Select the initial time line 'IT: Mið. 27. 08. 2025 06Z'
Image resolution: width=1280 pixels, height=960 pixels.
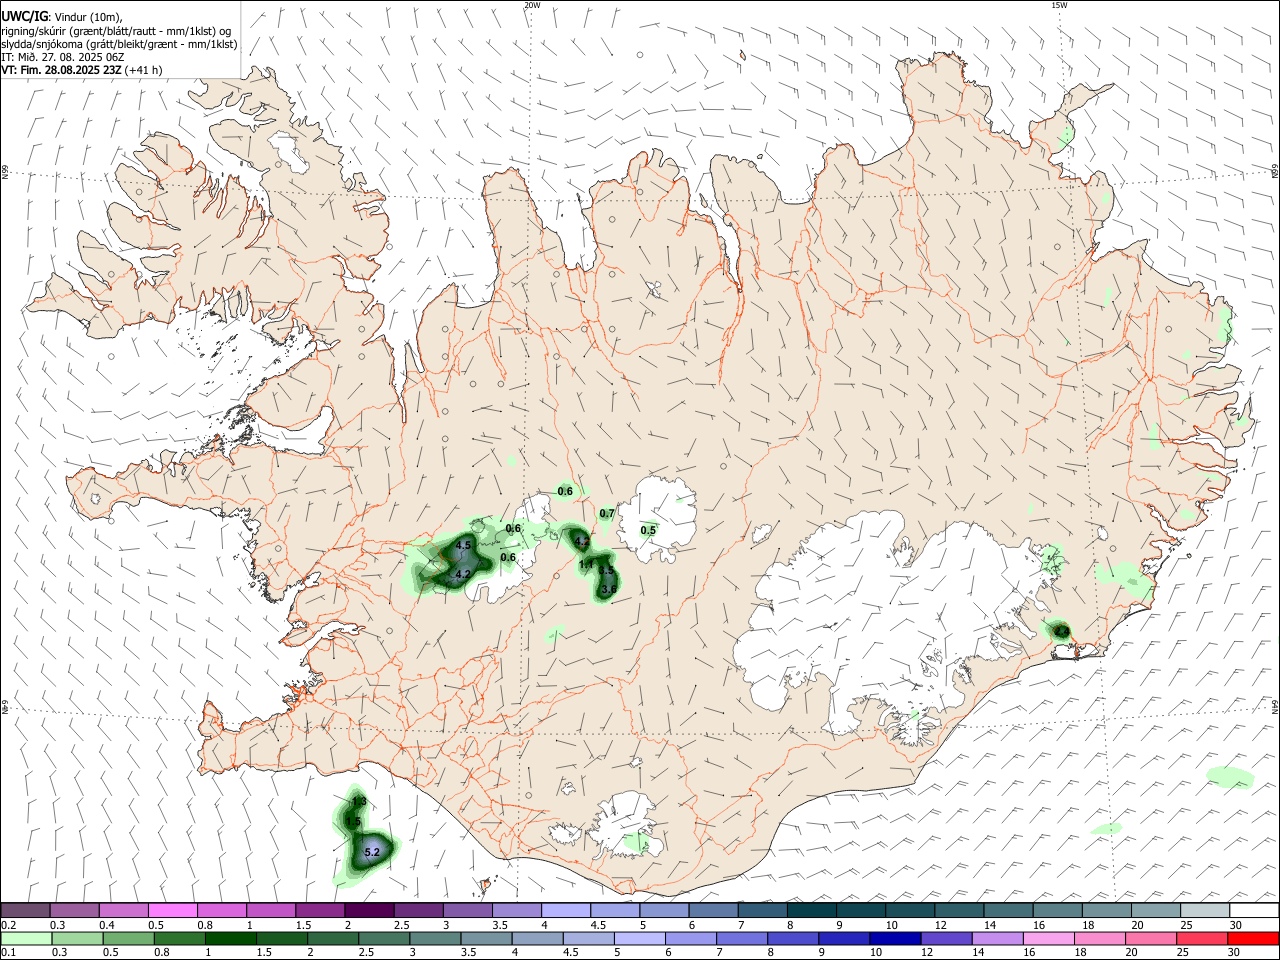tap(62, 57)
